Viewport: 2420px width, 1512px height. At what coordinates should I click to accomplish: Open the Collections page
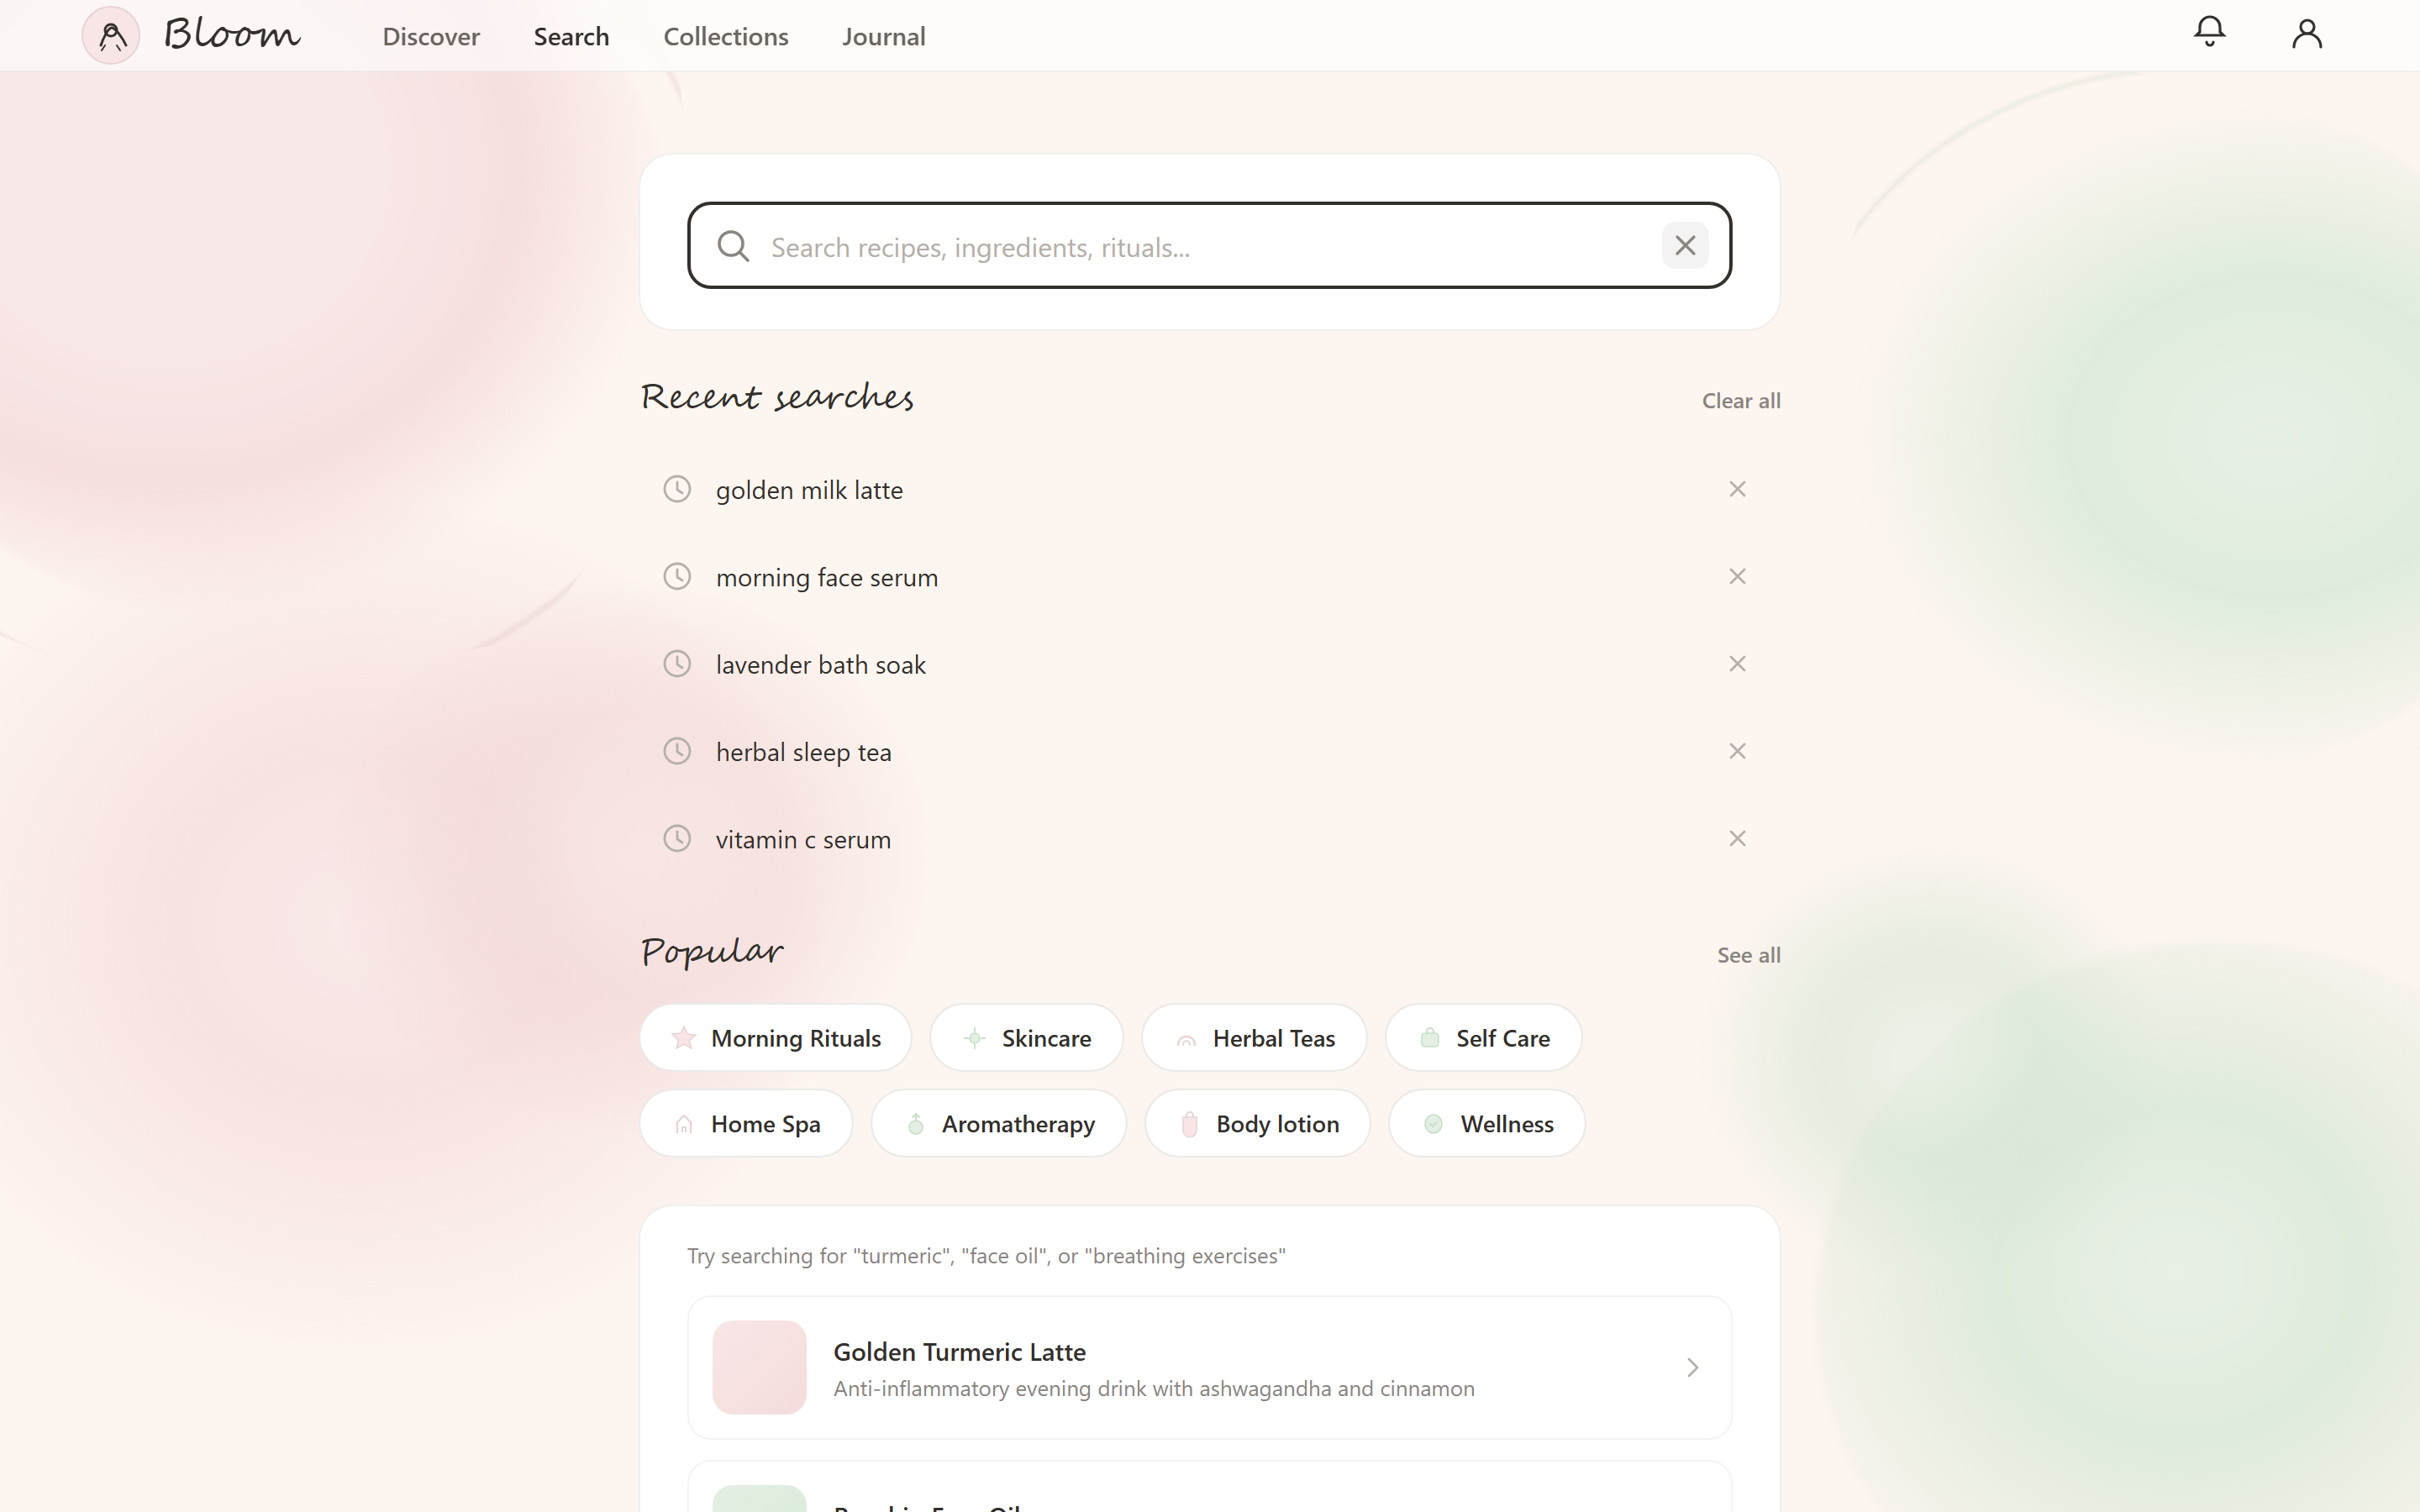[726, 36]
